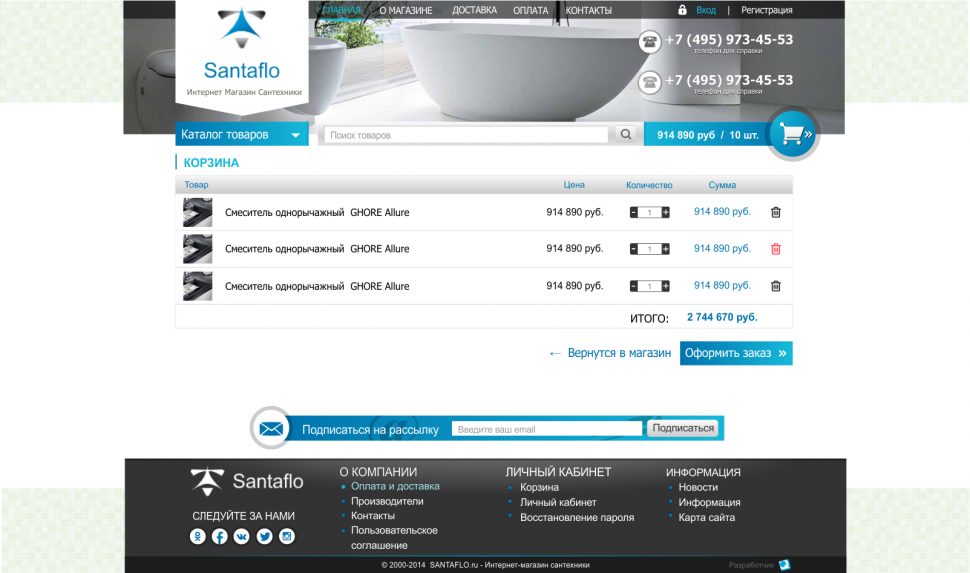Screen dimensions: 970x573
Task: Open footer link Информация
Action: pos(709,502)
